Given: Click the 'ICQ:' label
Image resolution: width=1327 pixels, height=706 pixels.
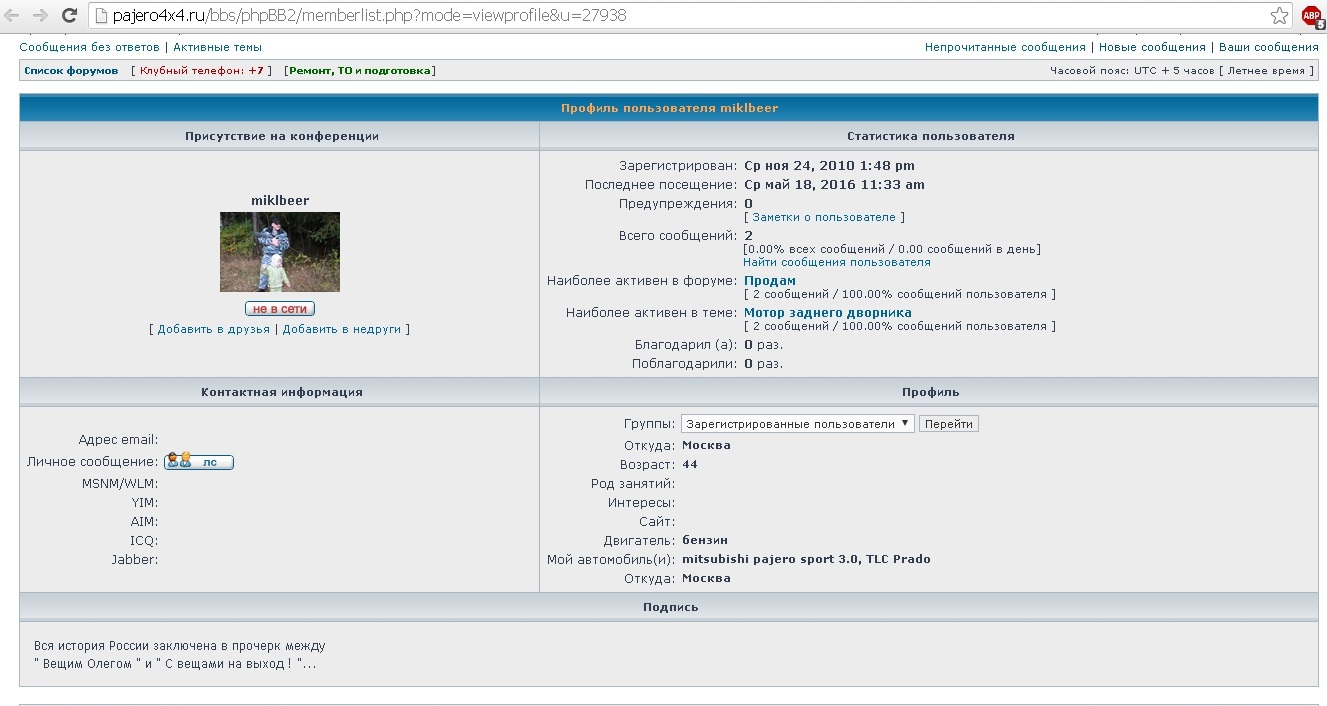Looking at the screenshot, I should click(x=144, y=541).
